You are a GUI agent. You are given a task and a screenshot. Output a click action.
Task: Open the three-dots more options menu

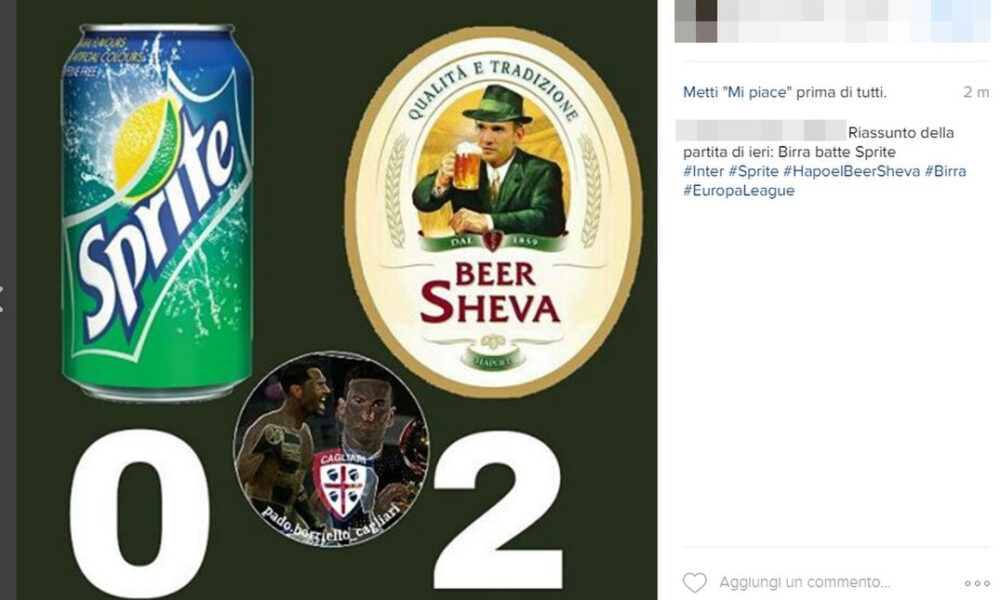(977, 583)
